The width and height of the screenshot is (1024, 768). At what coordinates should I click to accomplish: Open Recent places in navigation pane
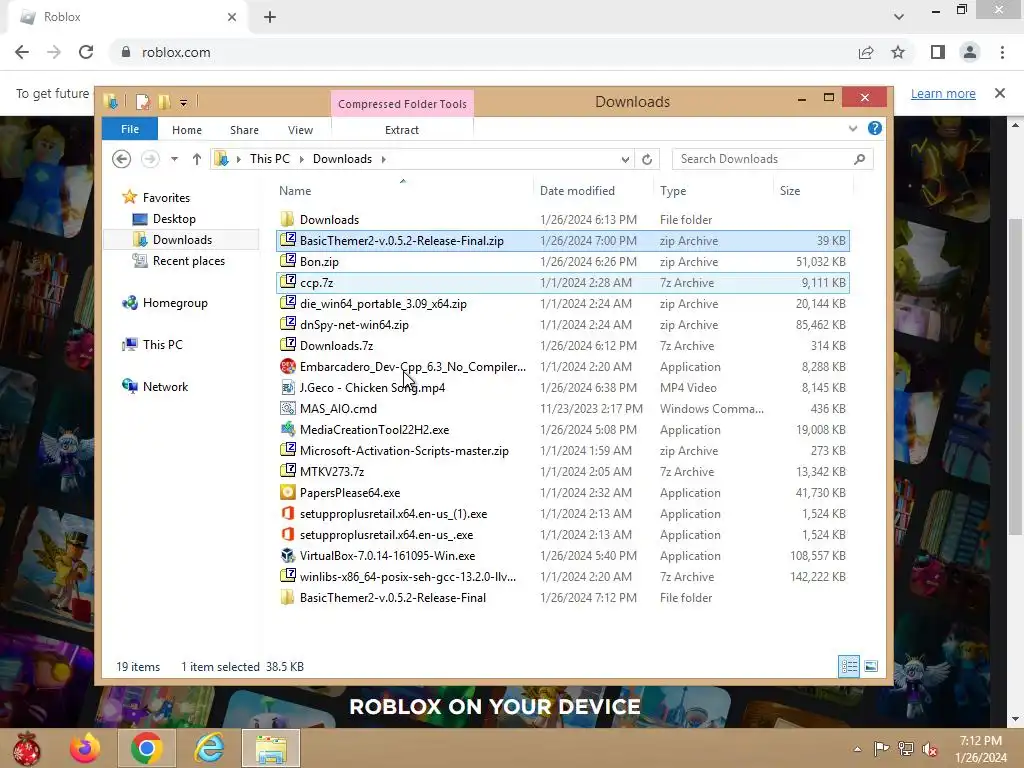[189, 261]
